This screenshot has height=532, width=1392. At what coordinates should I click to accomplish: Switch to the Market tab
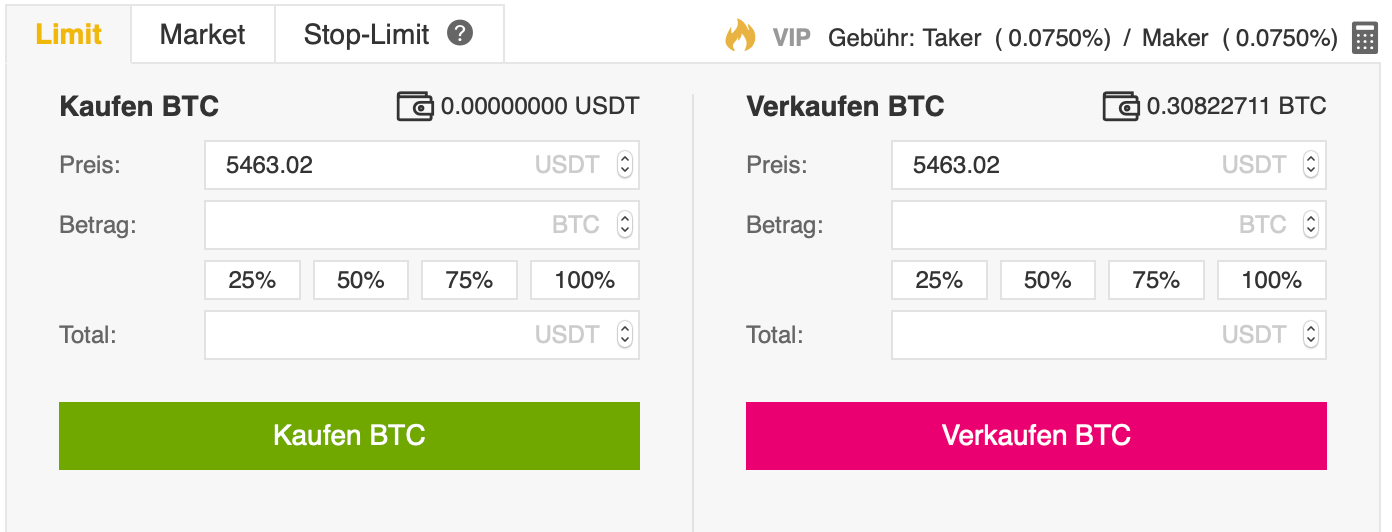pos(202,34)
